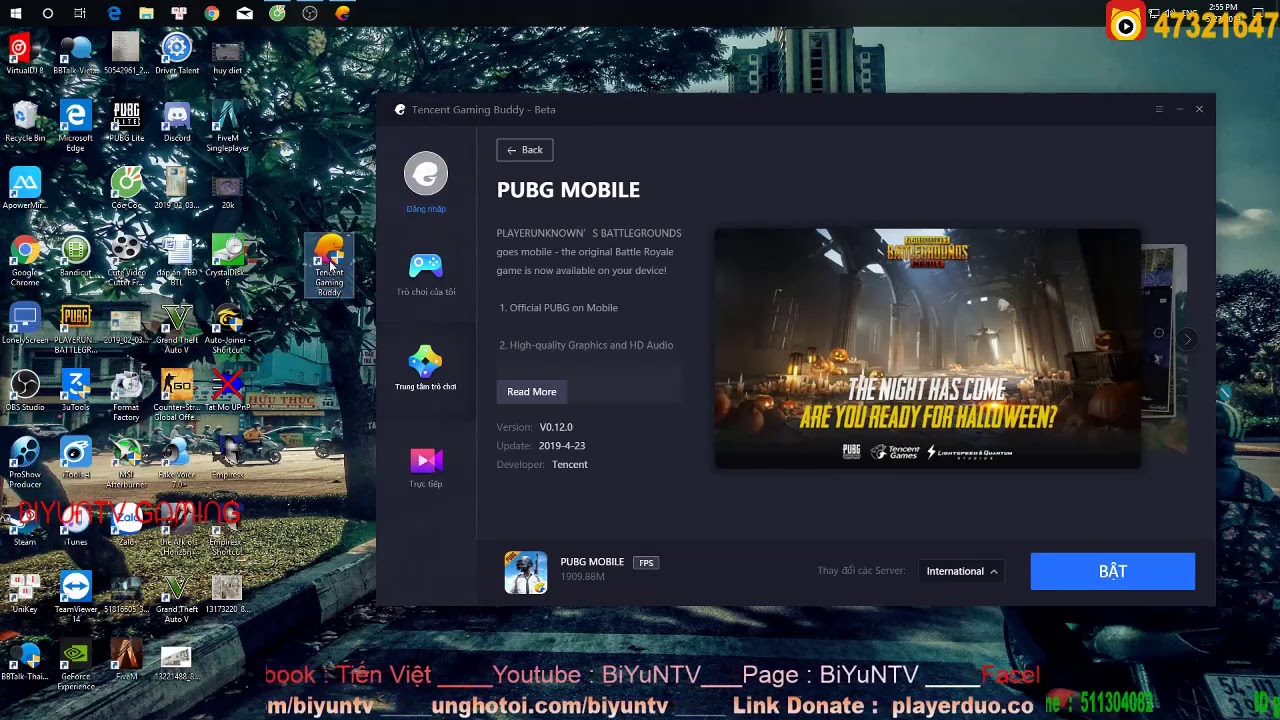Viewport: 1280px width, 720px height.
Task: Open OBS Studio from the taskbar
Action: pos(310,13)
